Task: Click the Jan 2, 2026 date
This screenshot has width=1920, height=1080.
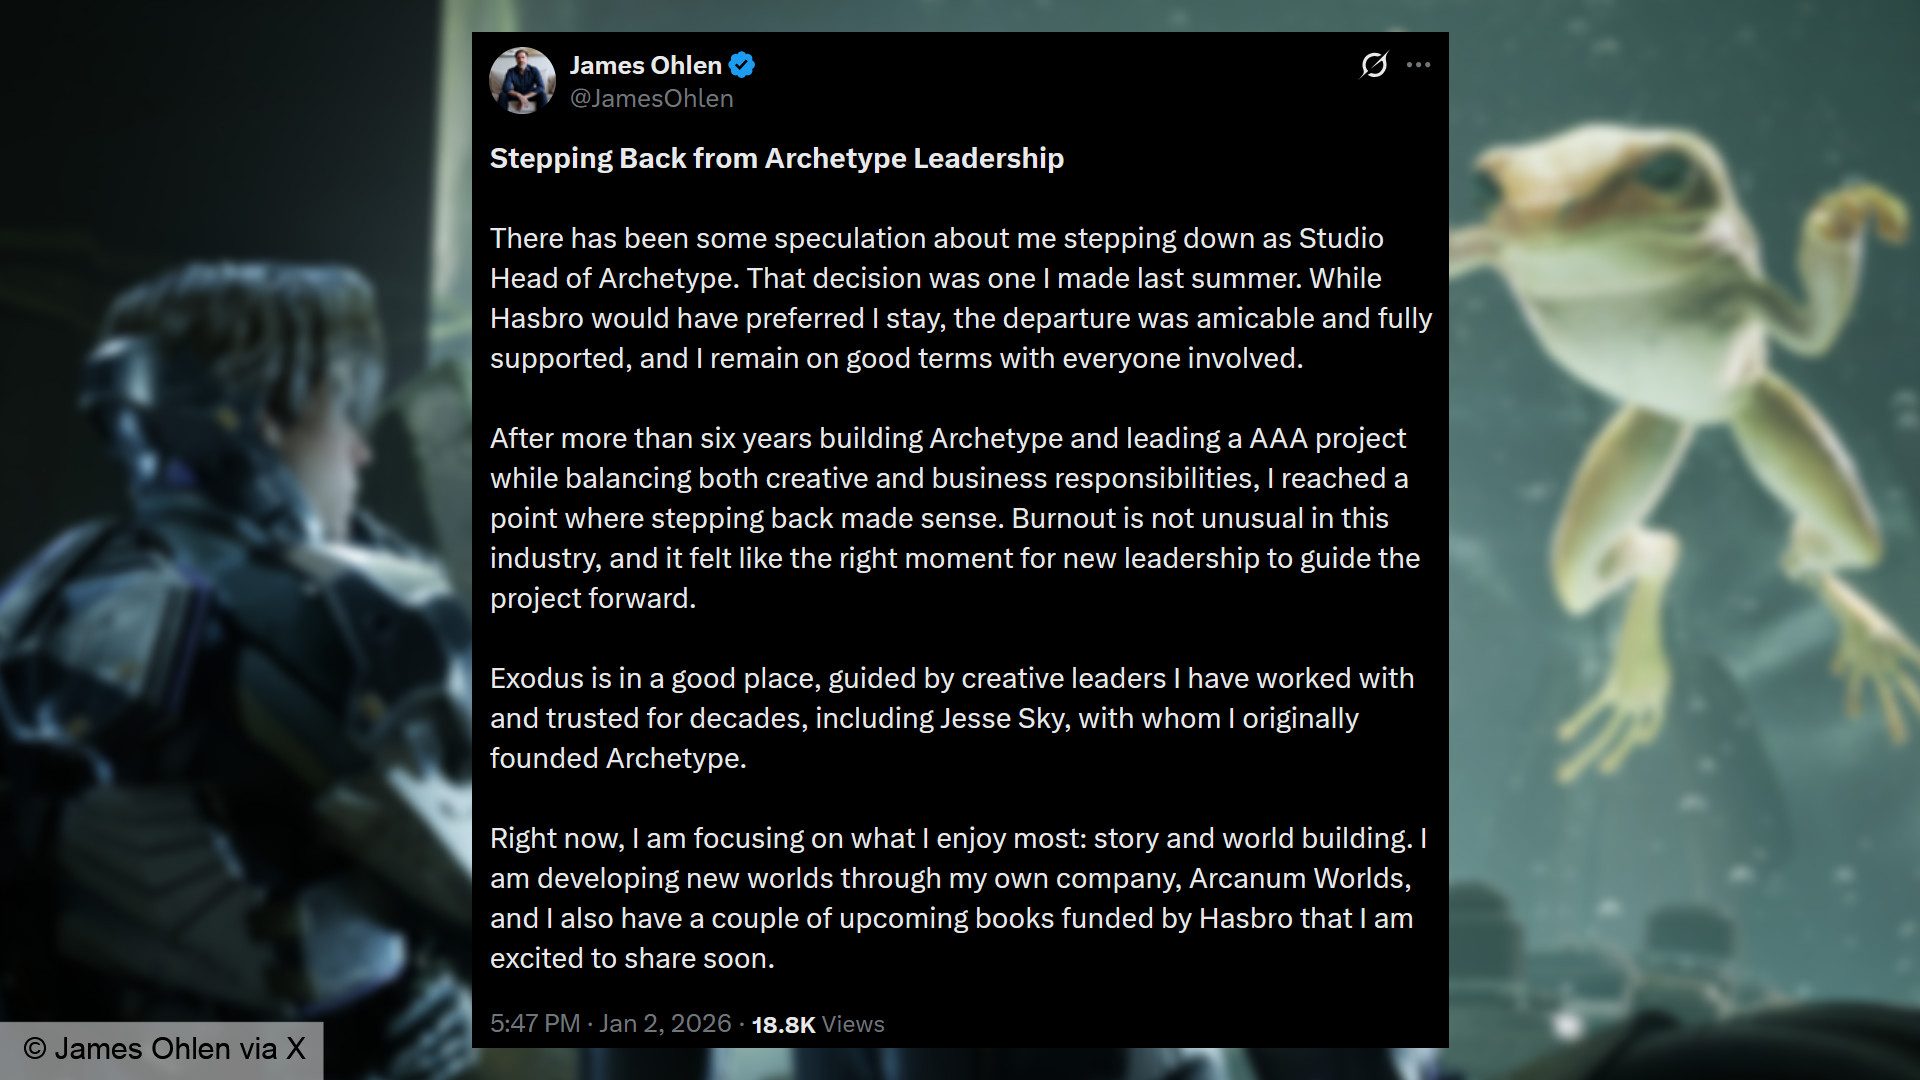Action: (665, 1024)
